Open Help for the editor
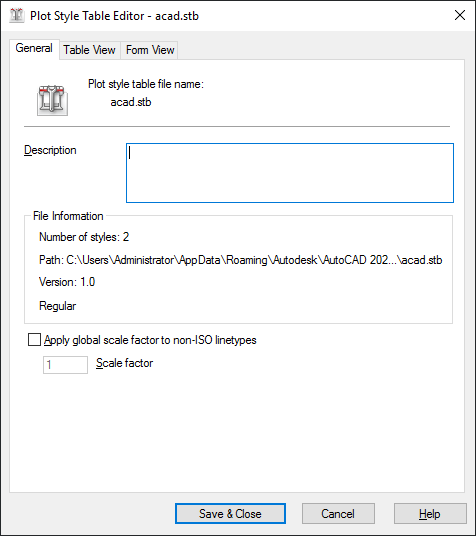This screenshot has width=476, height=536. click(430, 513)
